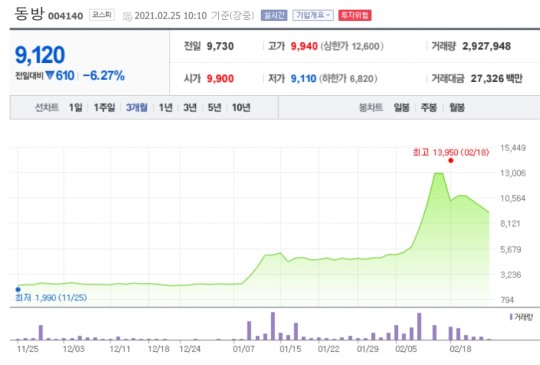This screenshot has height=365, width=540.
Task: Expand the 기업개요 dropdown
Action: coord(313,15)
